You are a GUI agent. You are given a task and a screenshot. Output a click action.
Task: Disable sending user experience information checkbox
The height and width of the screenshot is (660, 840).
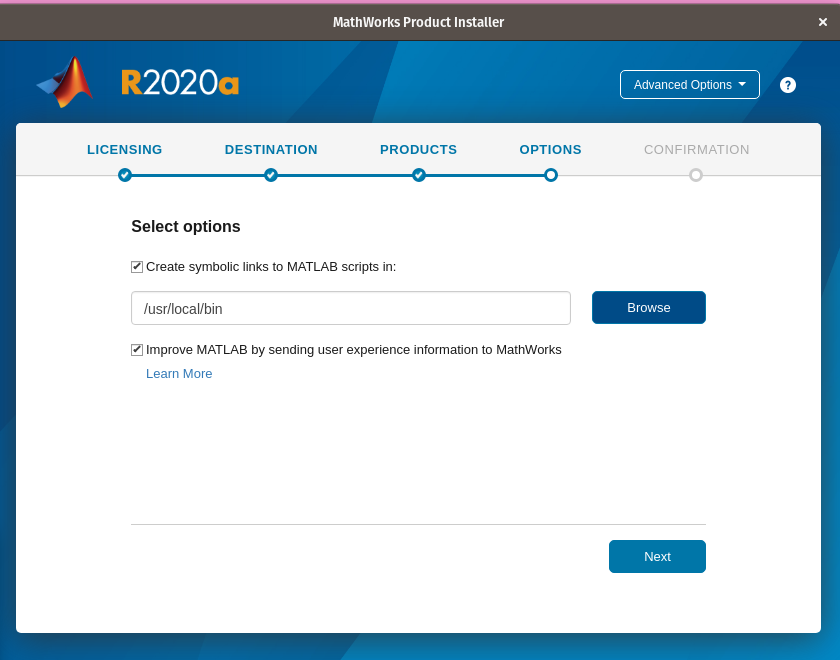point(137,350)
